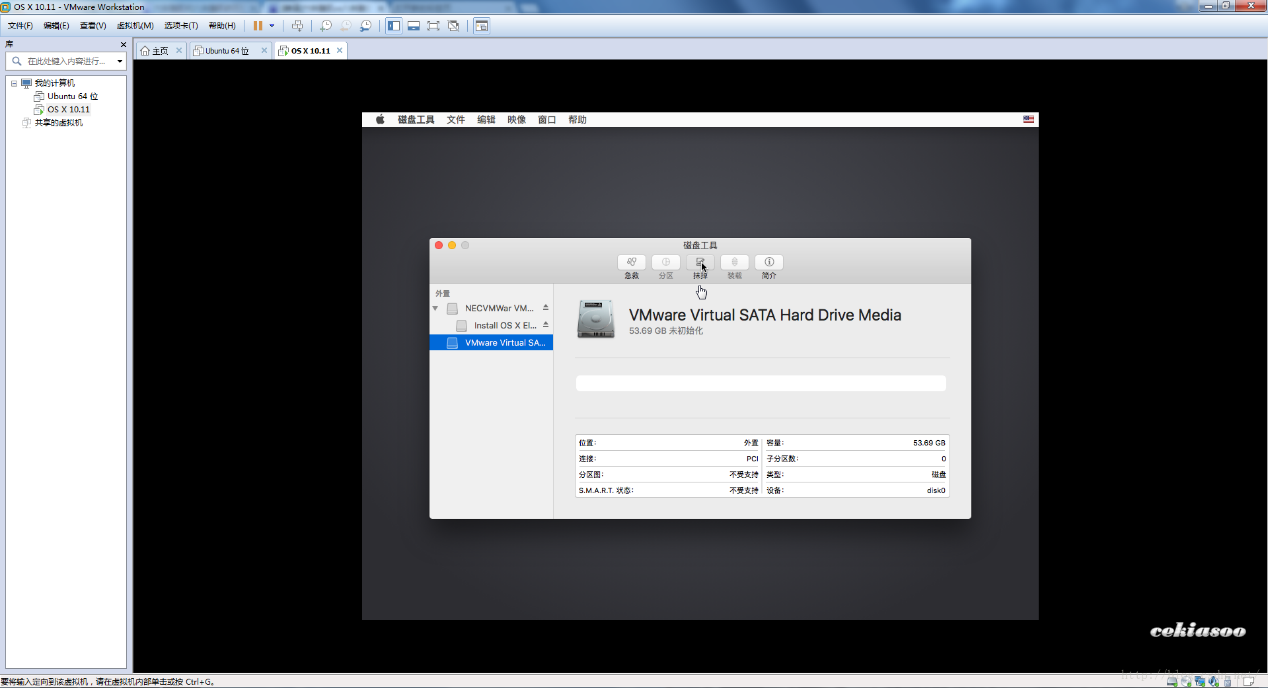Click the 53.69 GB 未初始化 subtitle text
The width and height of the screenshot is (1268, 688).
pyautogui.click(x=666, y=331)
